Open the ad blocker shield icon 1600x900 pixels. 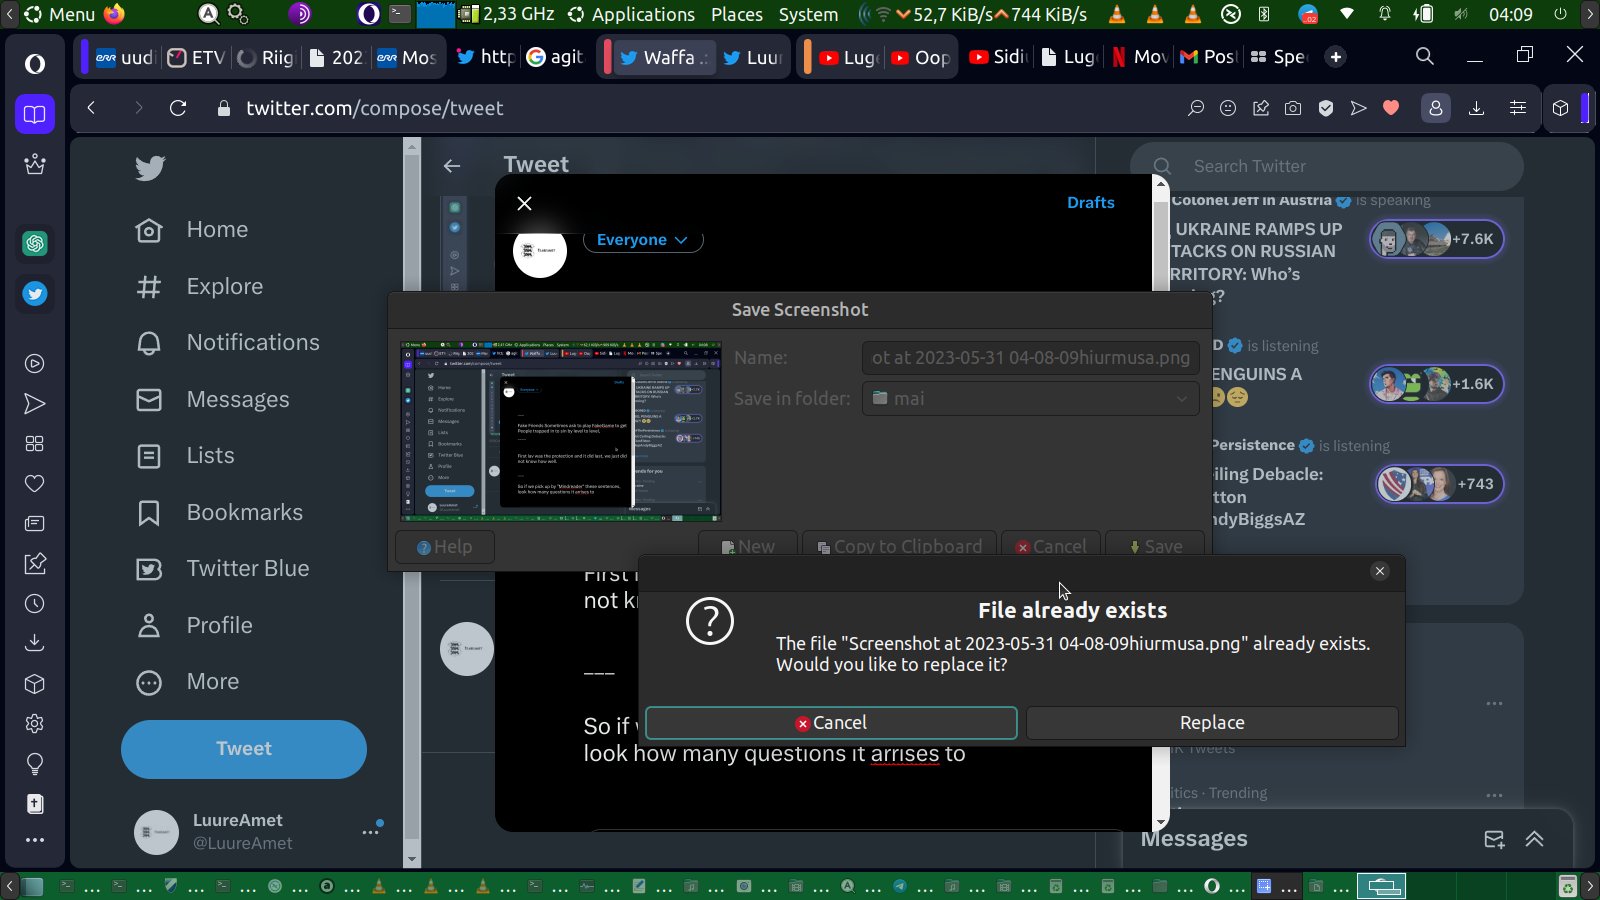pos(1326,108)
